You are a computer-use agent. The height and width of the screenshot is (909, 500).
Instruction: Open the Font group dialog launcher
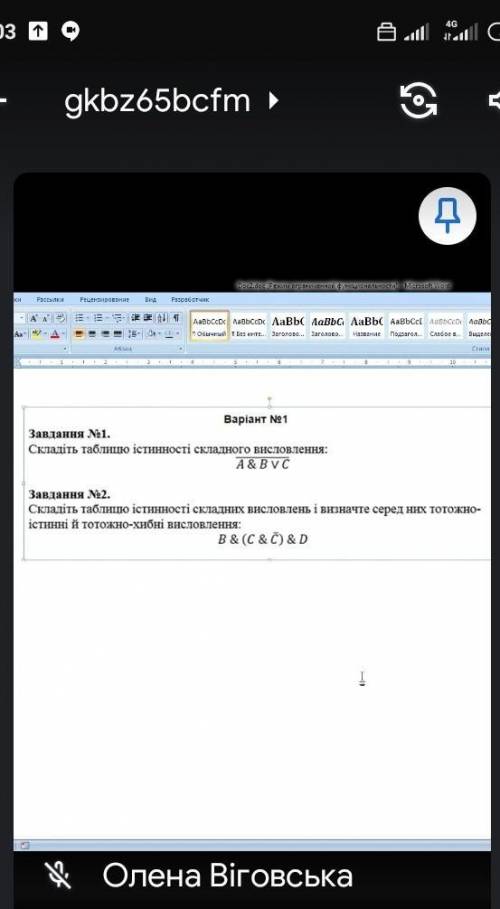(x=65, y=348)
